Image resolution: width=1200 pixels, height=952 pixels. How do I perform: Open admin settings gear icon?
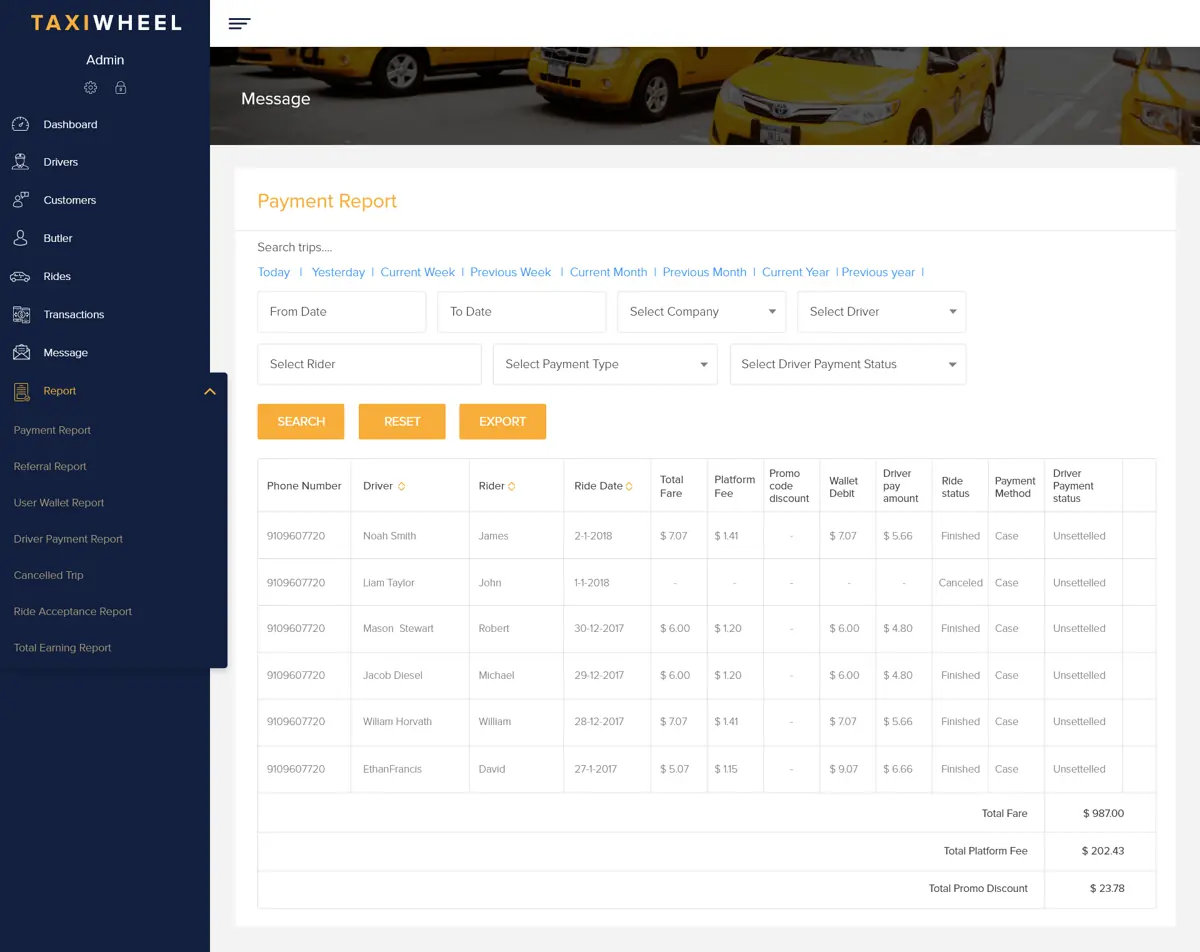pos(91,88)
